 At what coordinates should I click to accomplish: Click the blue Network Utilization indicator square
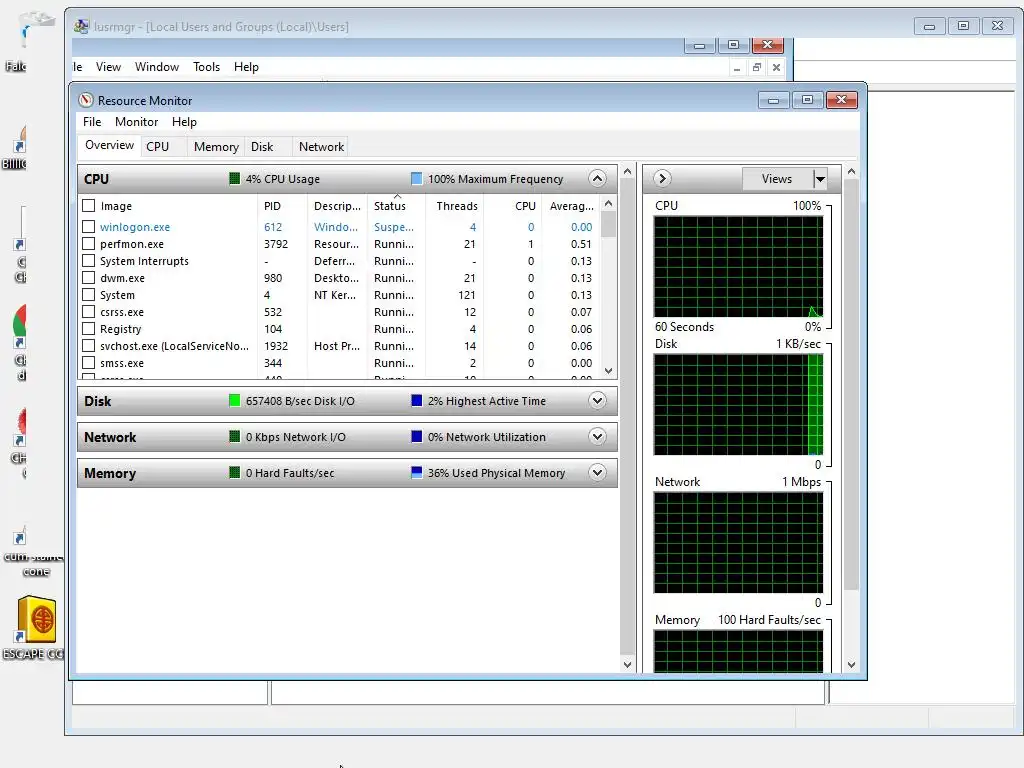pos(417,436)
